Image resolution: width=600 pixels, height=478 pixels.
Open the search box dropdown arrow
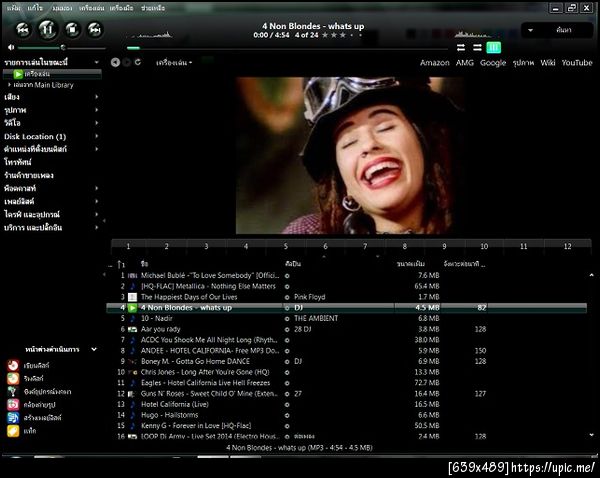tap(530, 30)
